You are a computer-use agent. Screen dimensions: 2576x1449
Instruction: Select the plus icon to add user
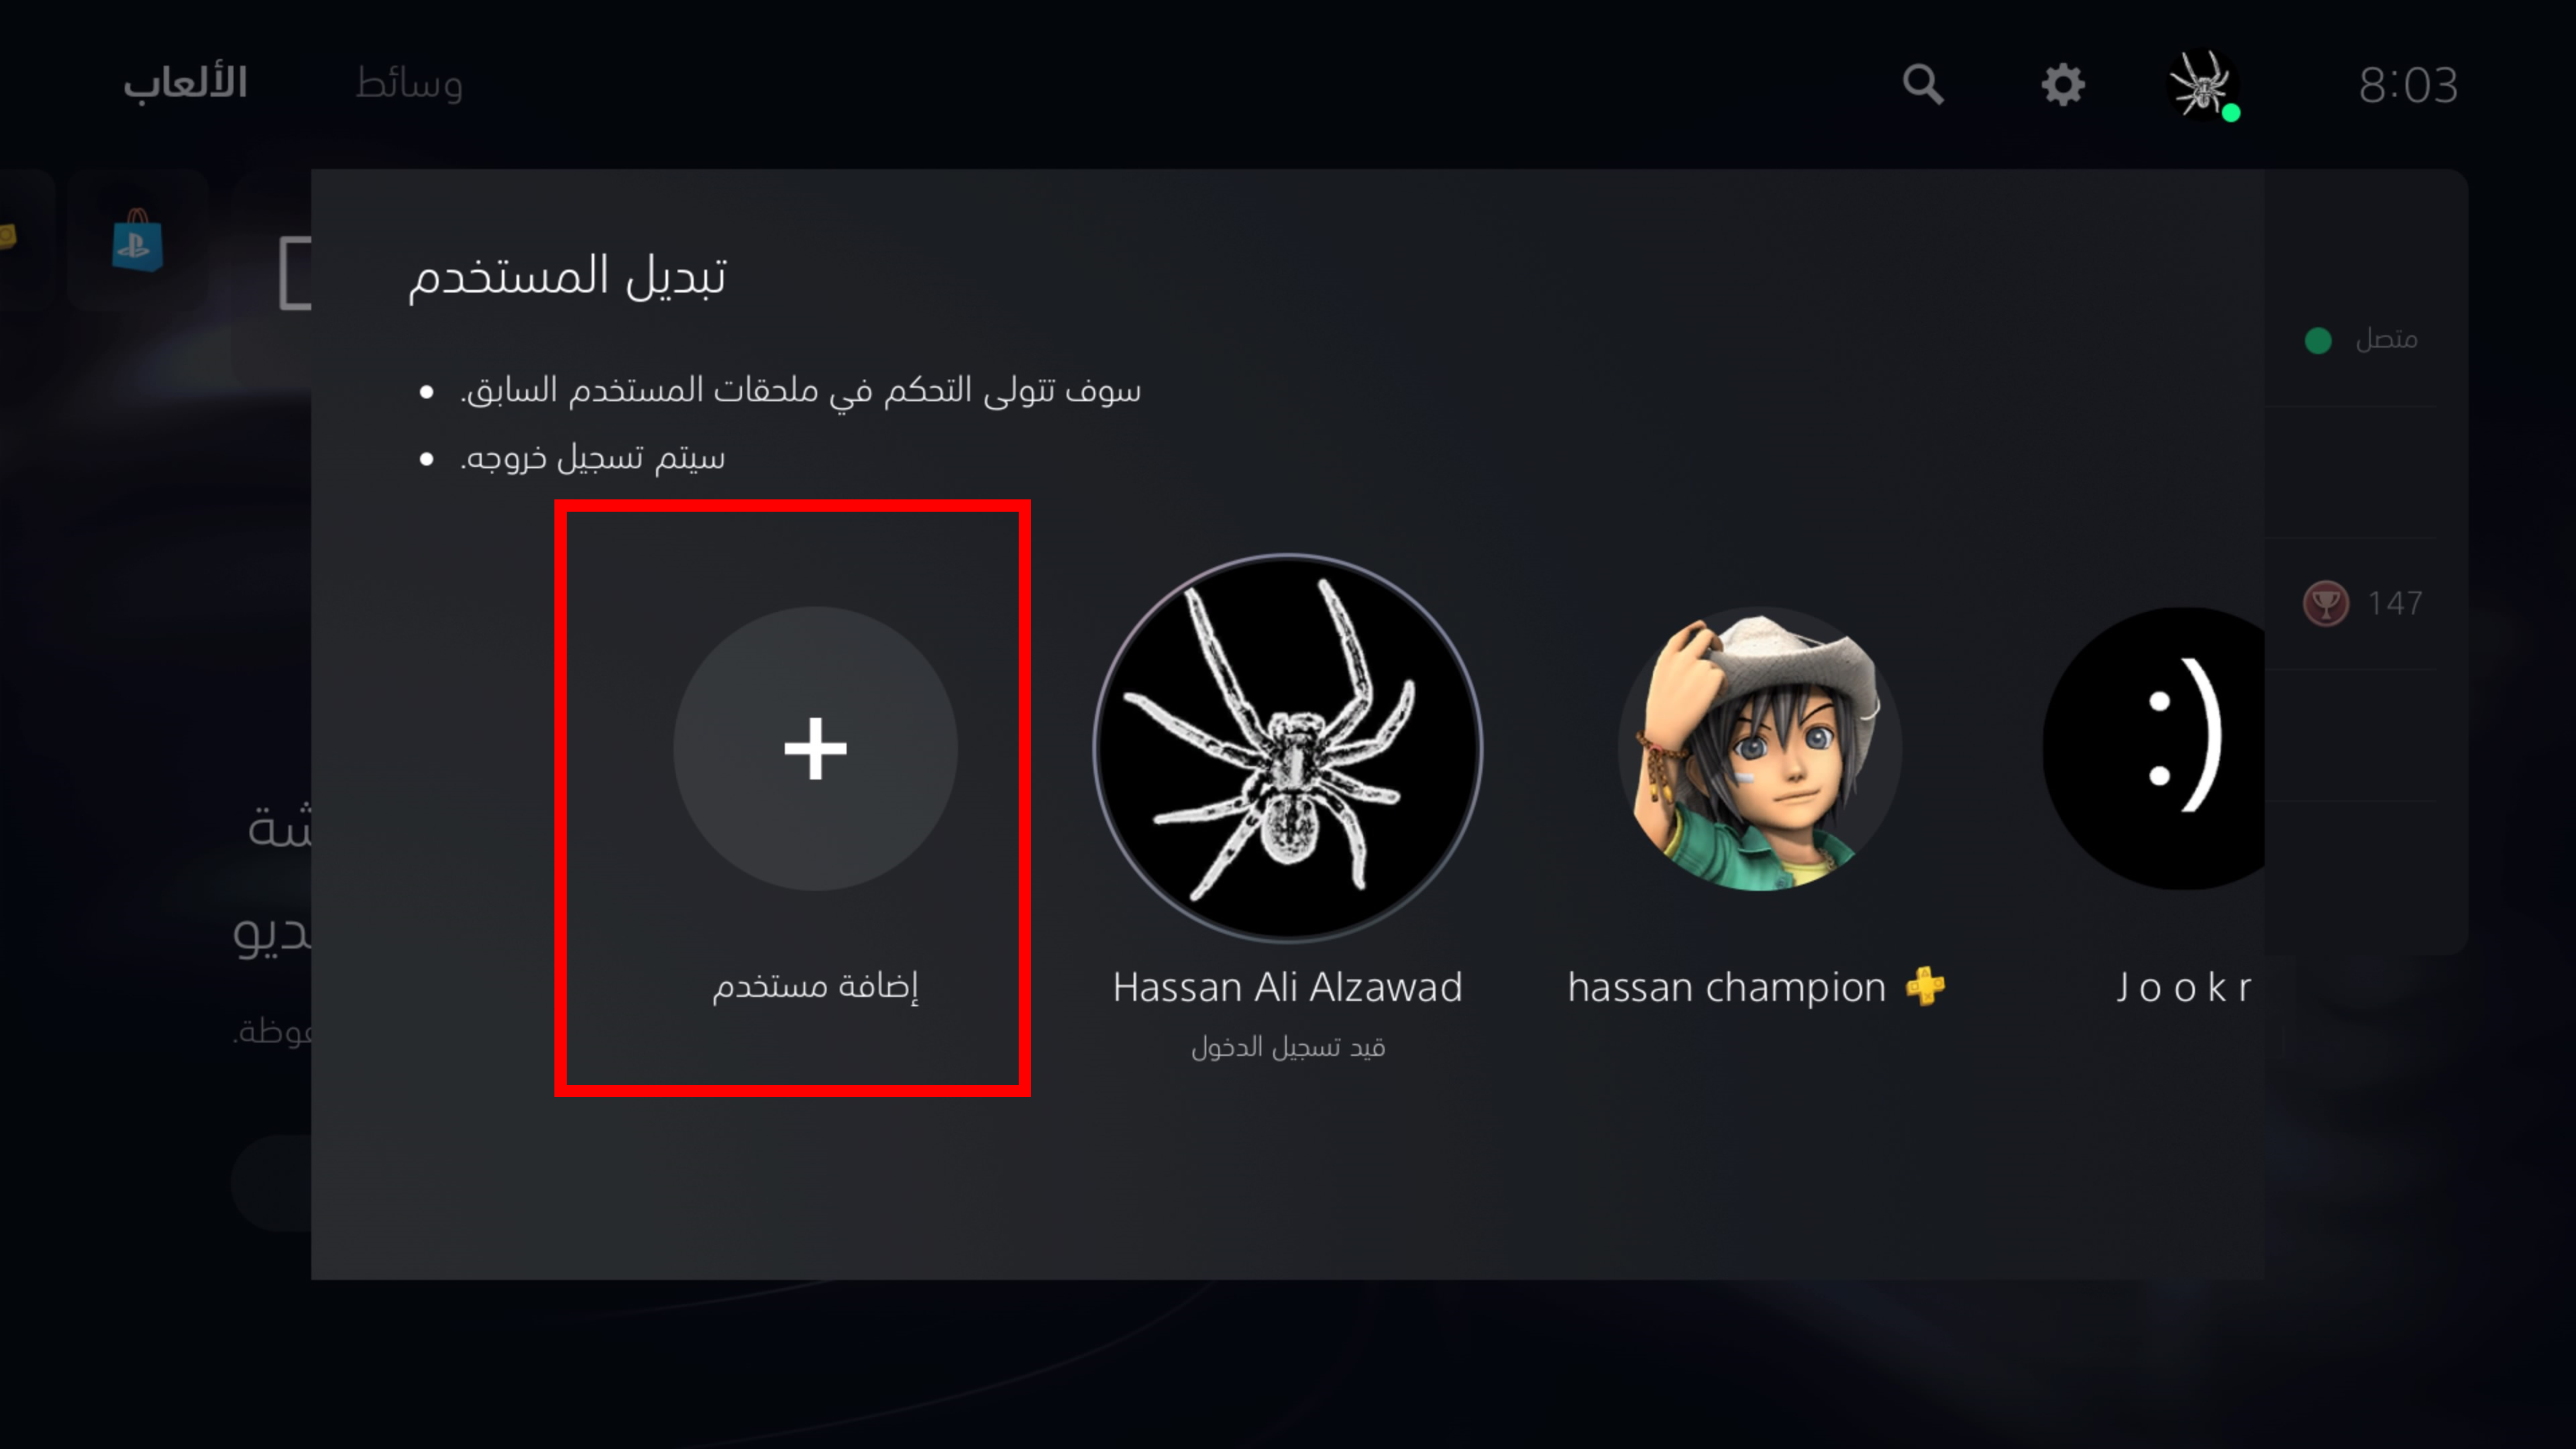click(815, 748)
